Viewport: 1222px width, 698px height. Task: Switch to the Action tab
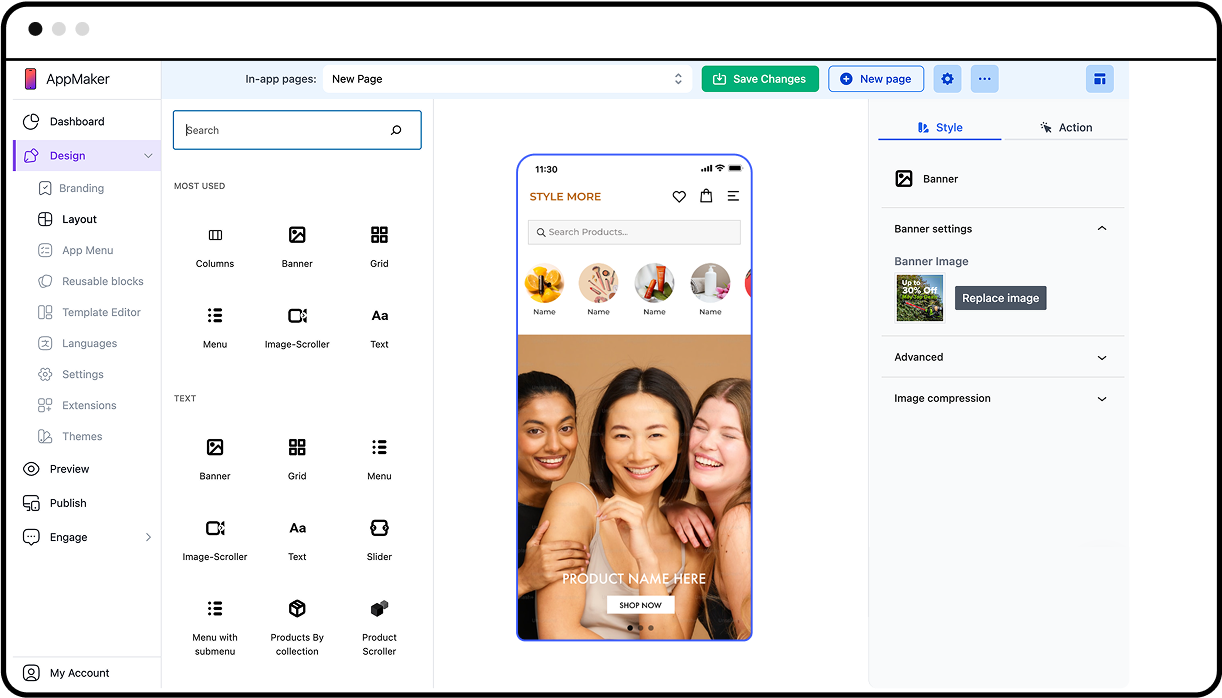[x=1065, y=127]
